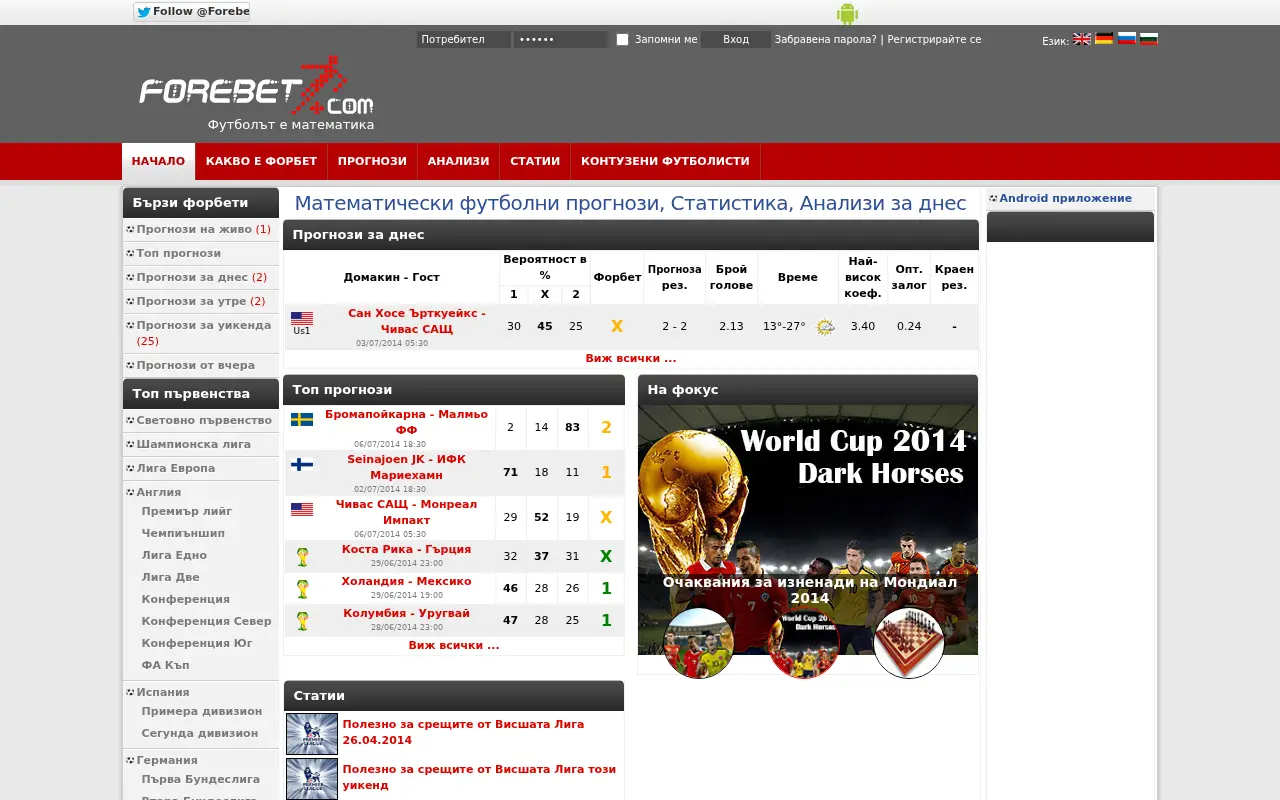
Task: Click 'Виж всички ...' under Прогнози за днес
Action: [x=631, y=358]
